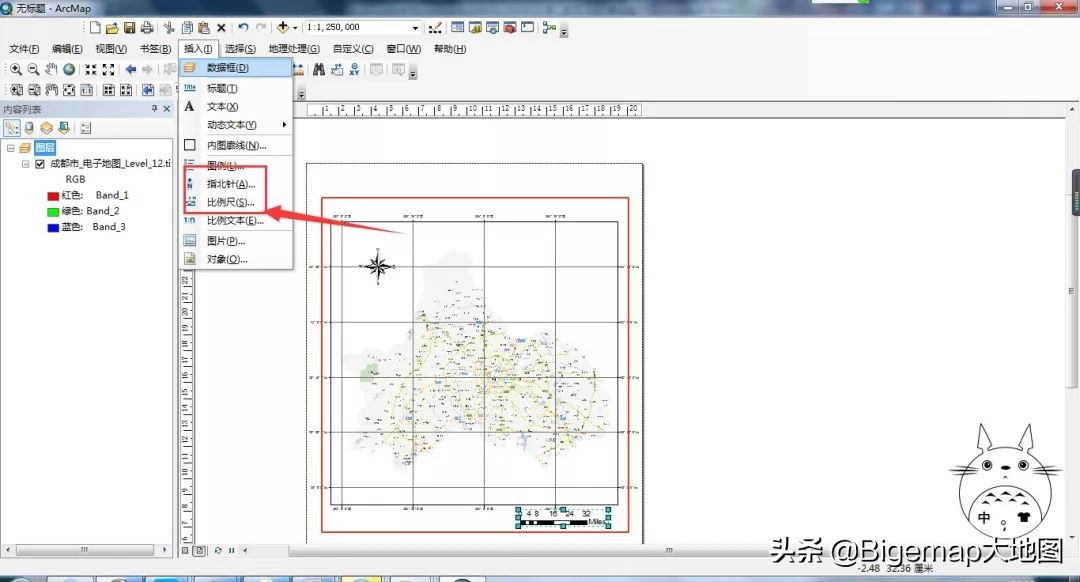Image resolution: width=1080 pixels, height=582 pixels.
Task: Collapse the 成都市_电子地图_Level_12 layer legend
Action: [x=25, y=163]
